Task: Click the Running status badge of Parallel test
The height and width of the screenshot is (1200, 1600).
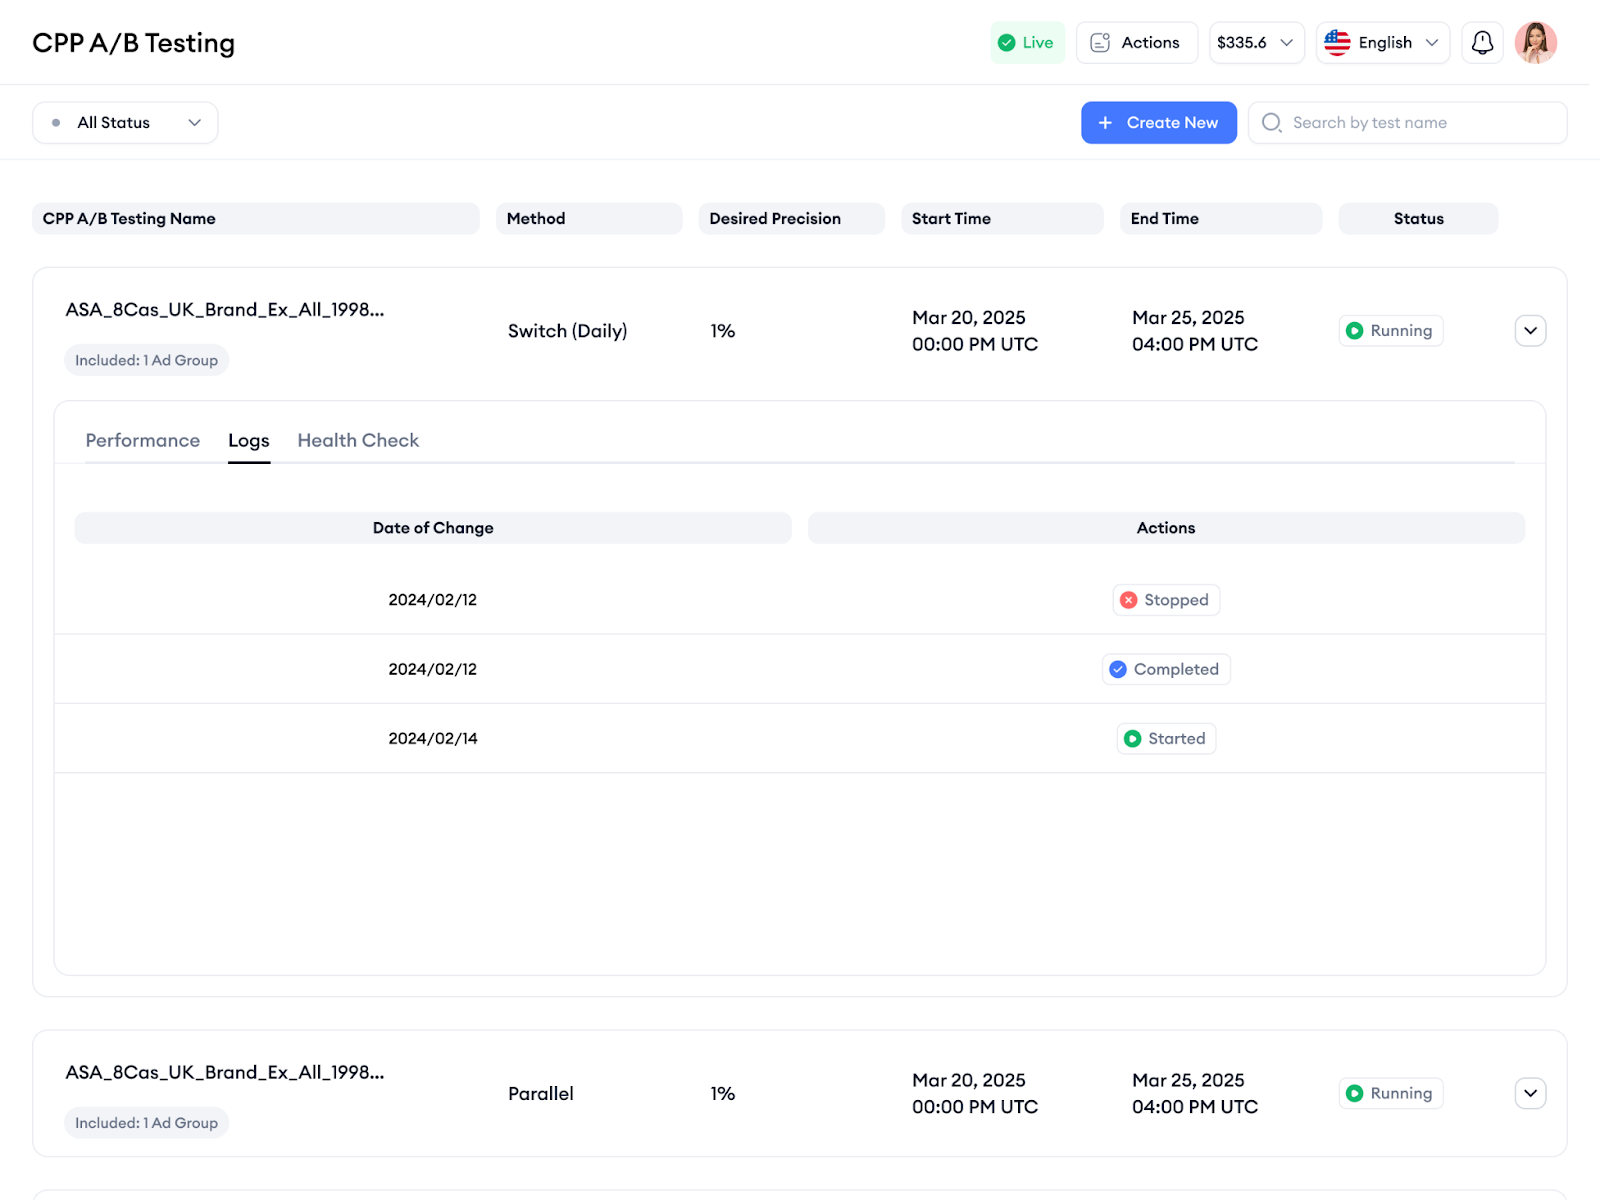Action: coord(1390,1094)
